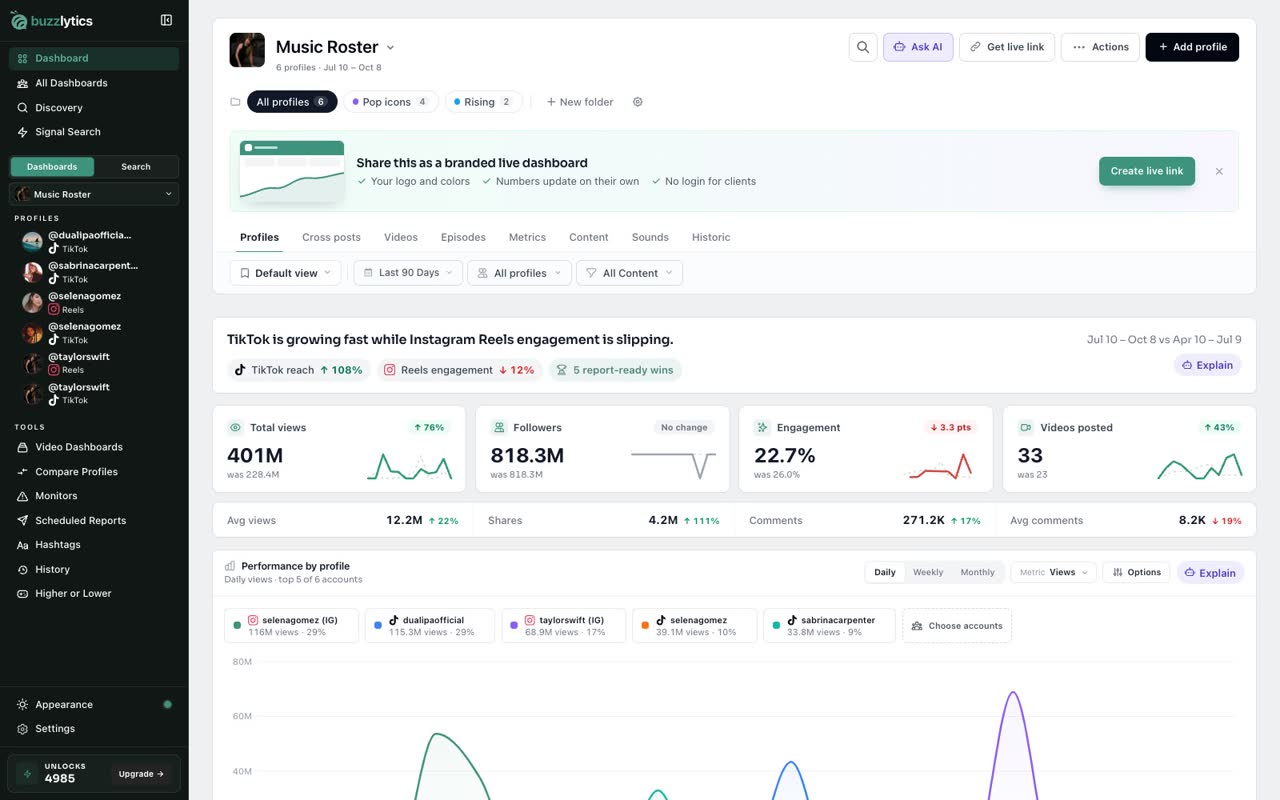Select the Historic tab
Image resolution: width=1280 pixels, height=800 pixels.
coord(711,237)
